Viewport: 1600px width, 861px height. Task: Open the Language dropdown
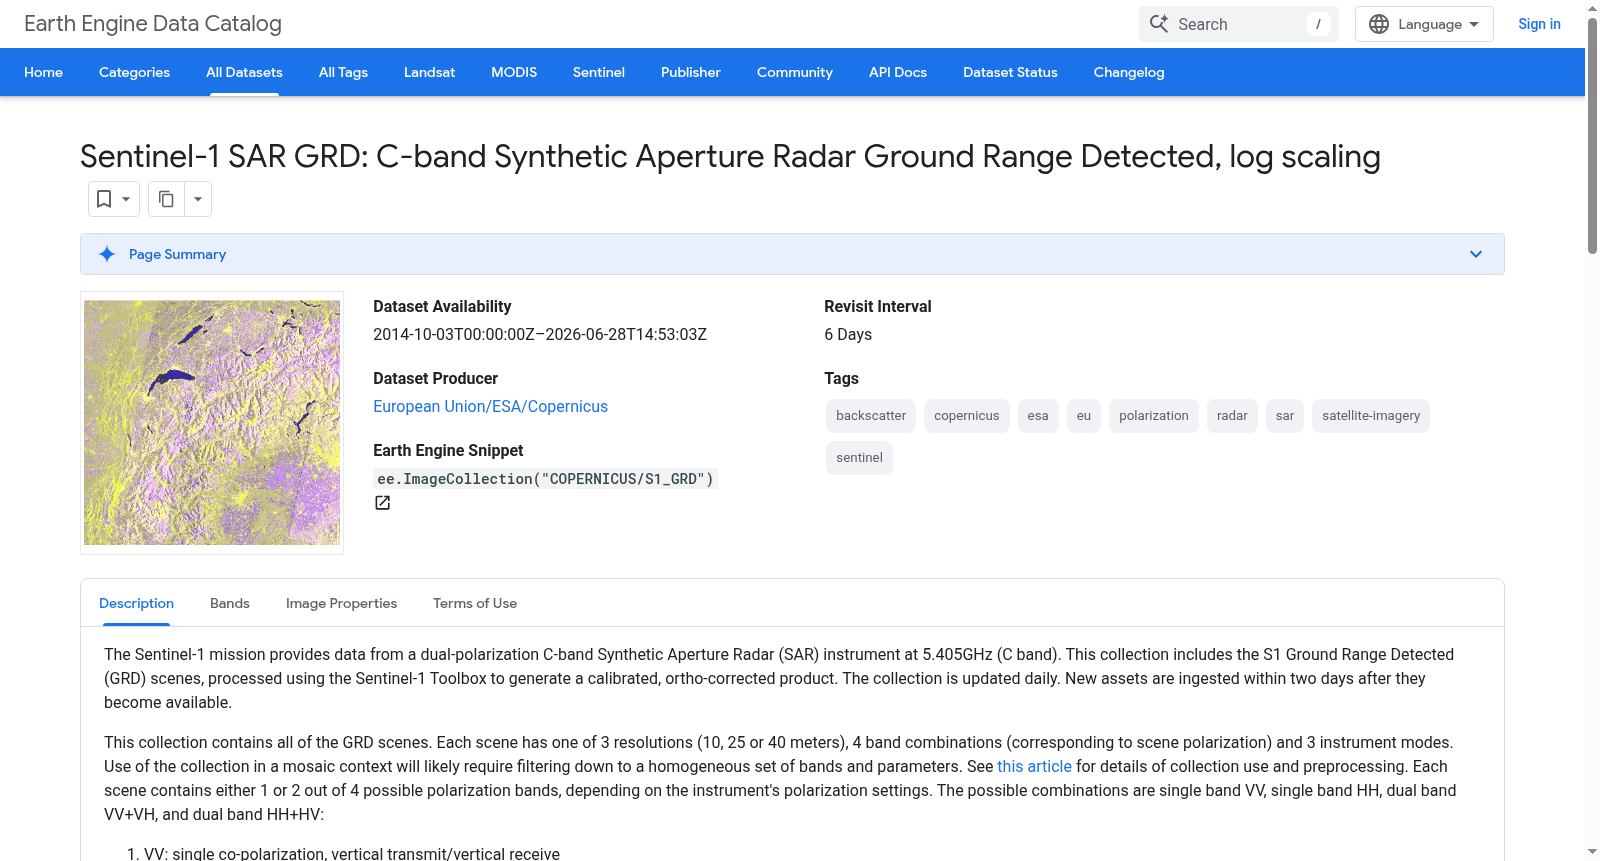tap(1424, 24)
